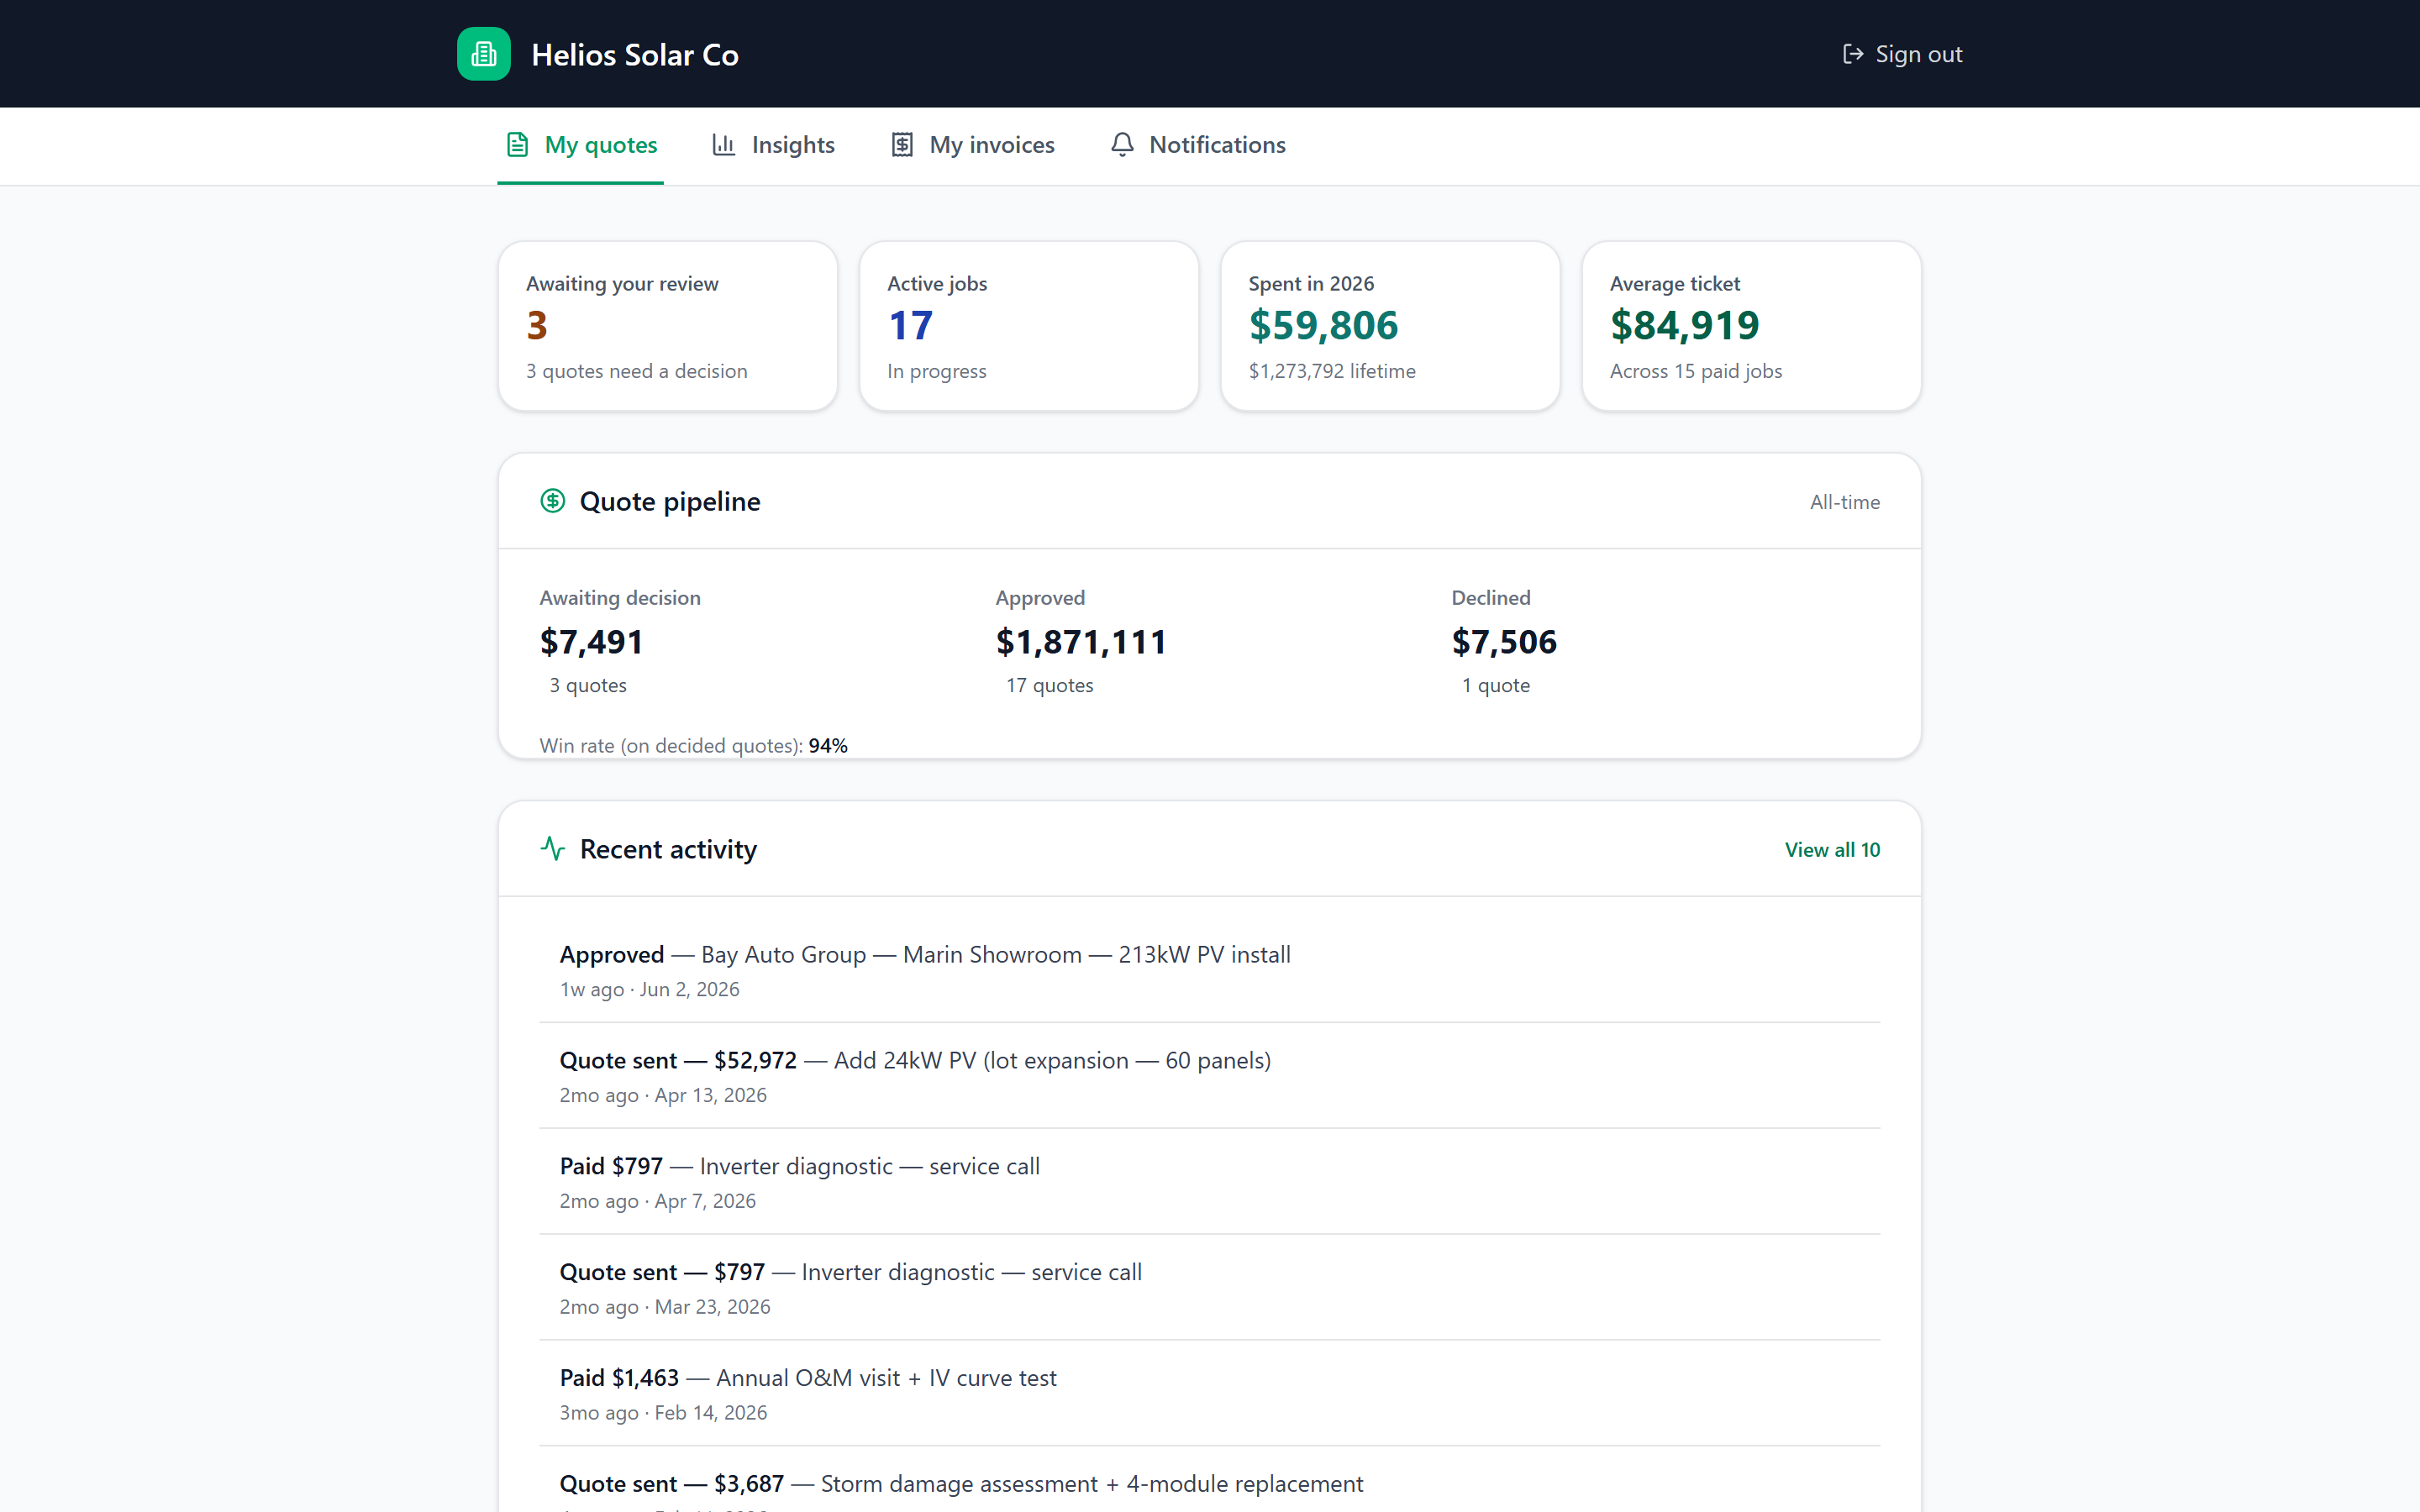Click the Jun 2, 2026 timestamp

click(690, 990)
